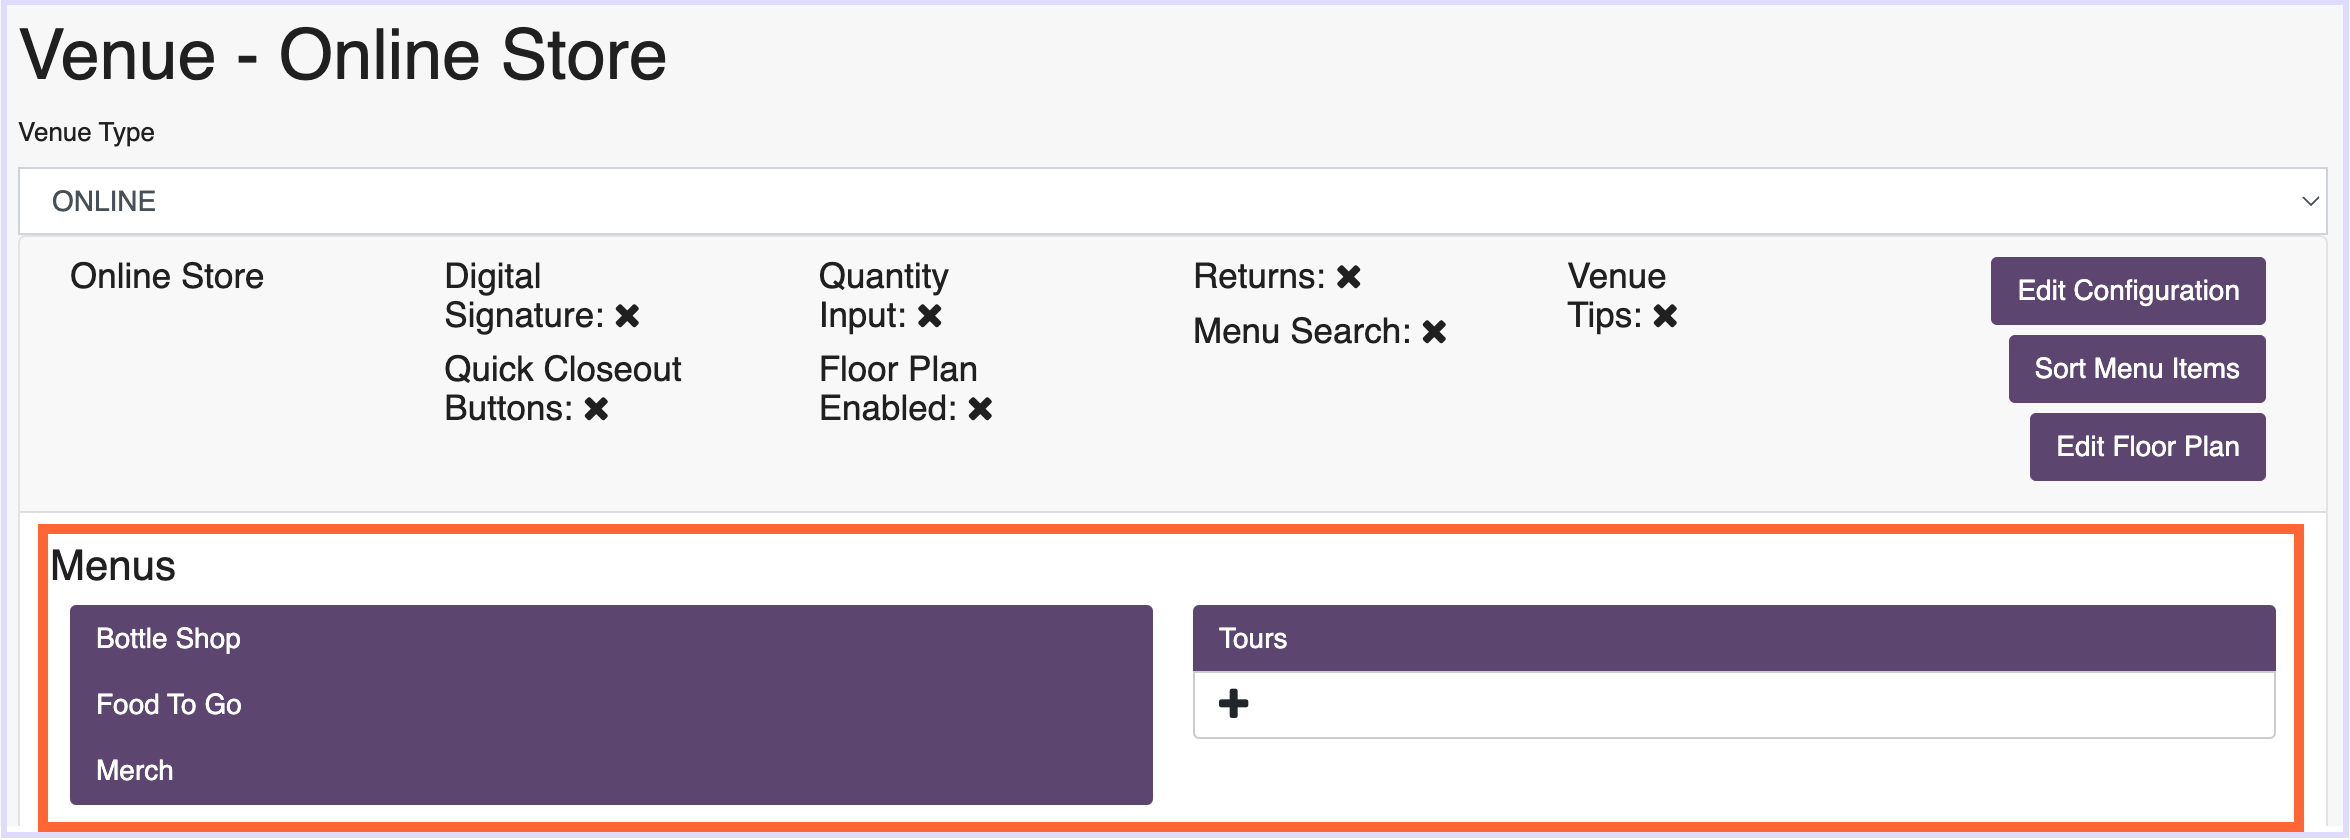This screenshot has height=840, width=2350.
Task: Click the plus icon under Tours
Action: (1233, 704)
